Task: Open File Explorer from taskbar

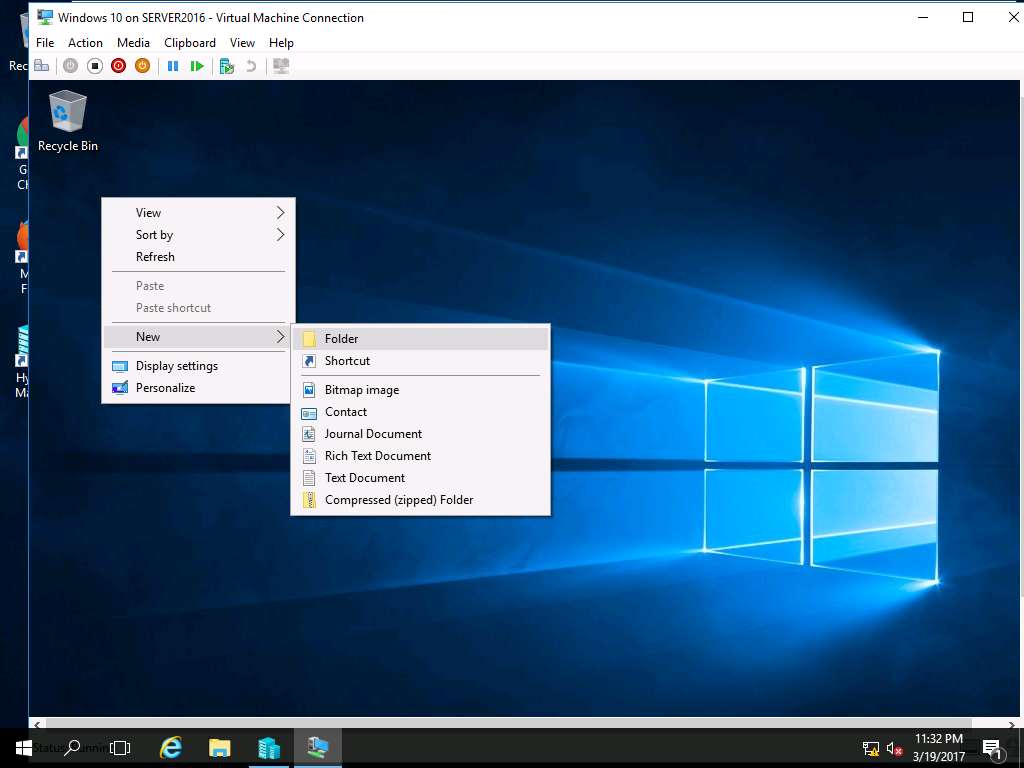Action: tap(219, 748)
